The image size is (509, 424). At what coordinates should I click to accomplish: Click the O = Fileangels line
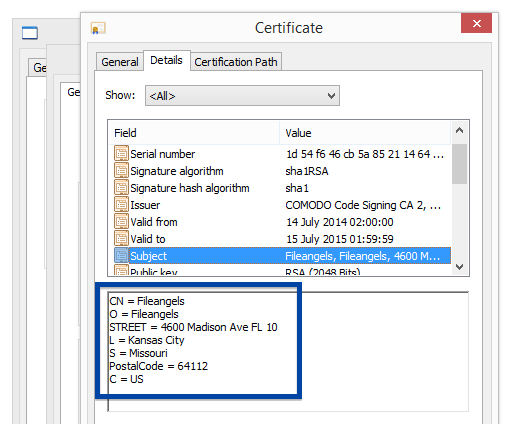coord(144,314)
